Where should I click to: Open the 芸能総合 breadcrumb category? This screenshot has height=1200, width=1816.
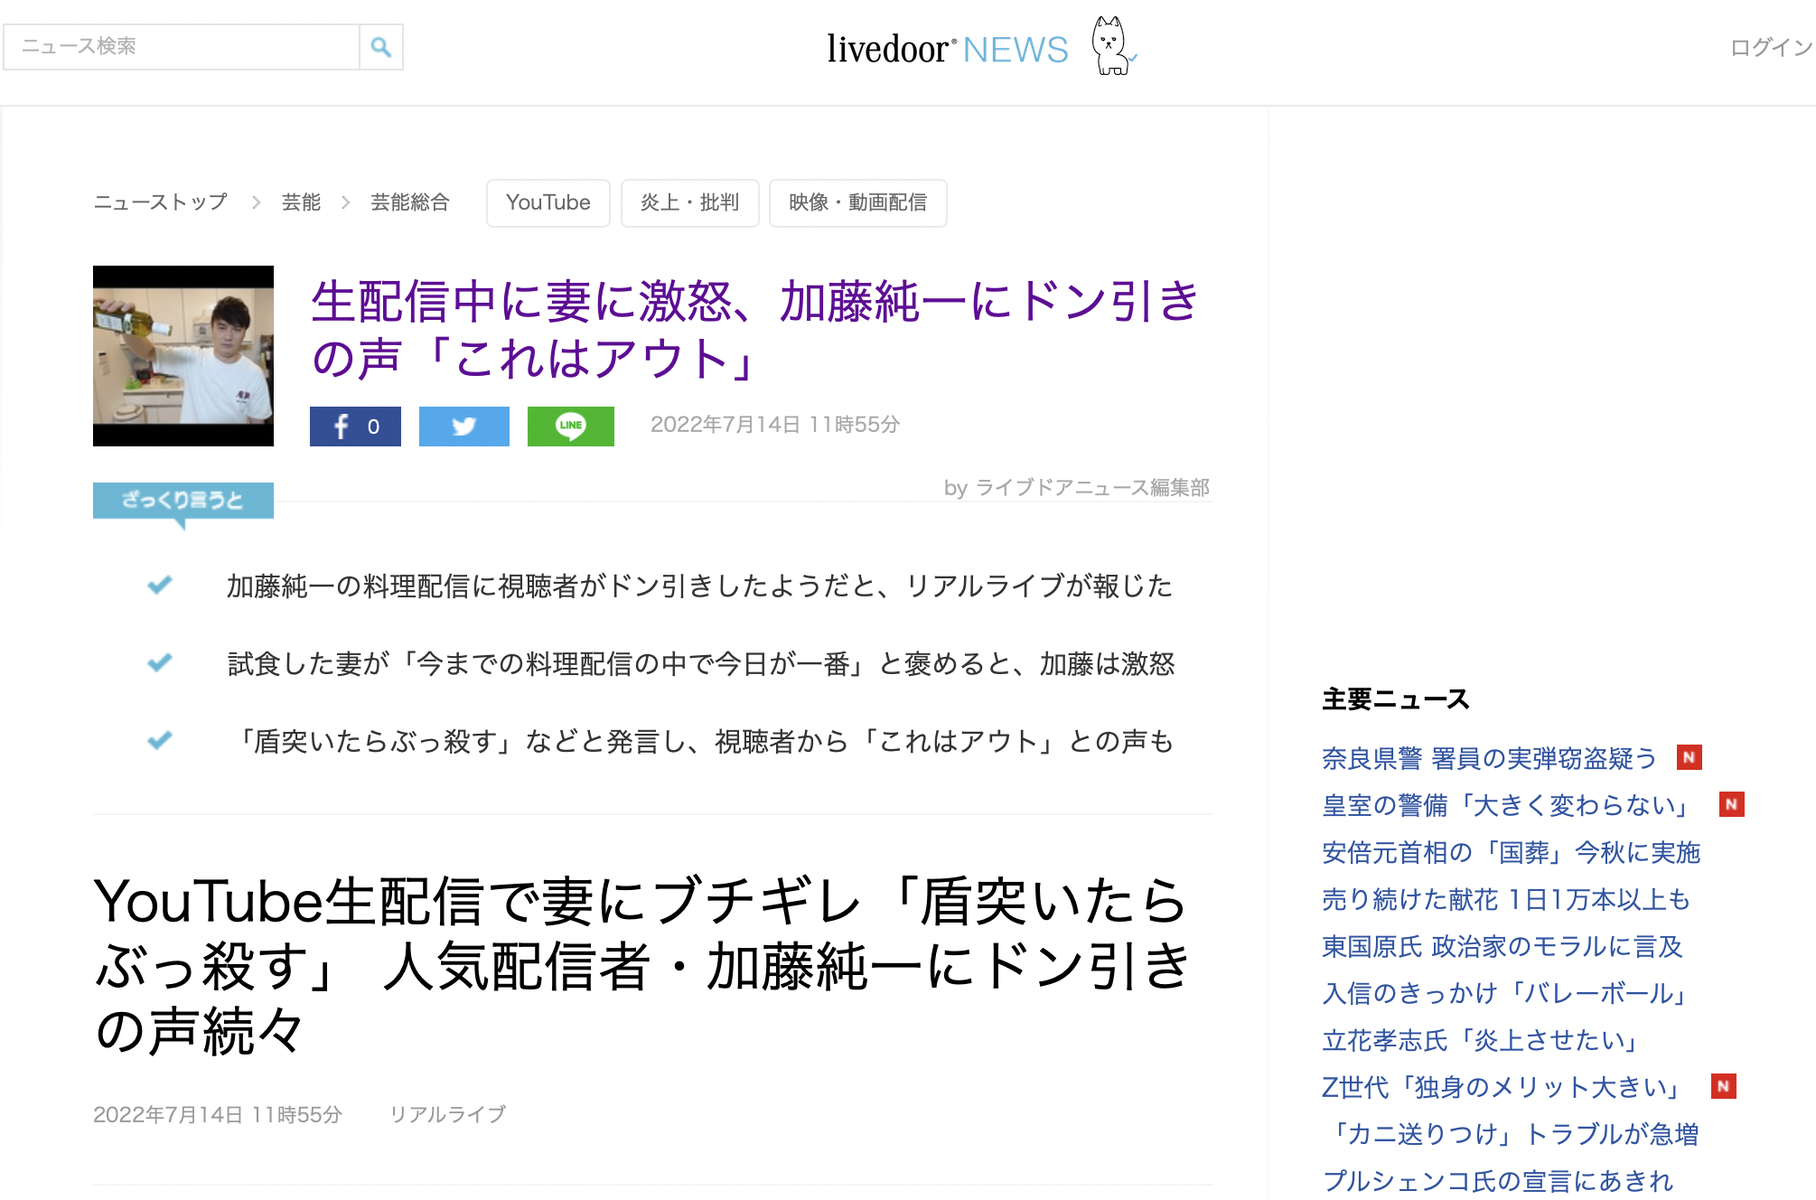[x=410, y=202]
